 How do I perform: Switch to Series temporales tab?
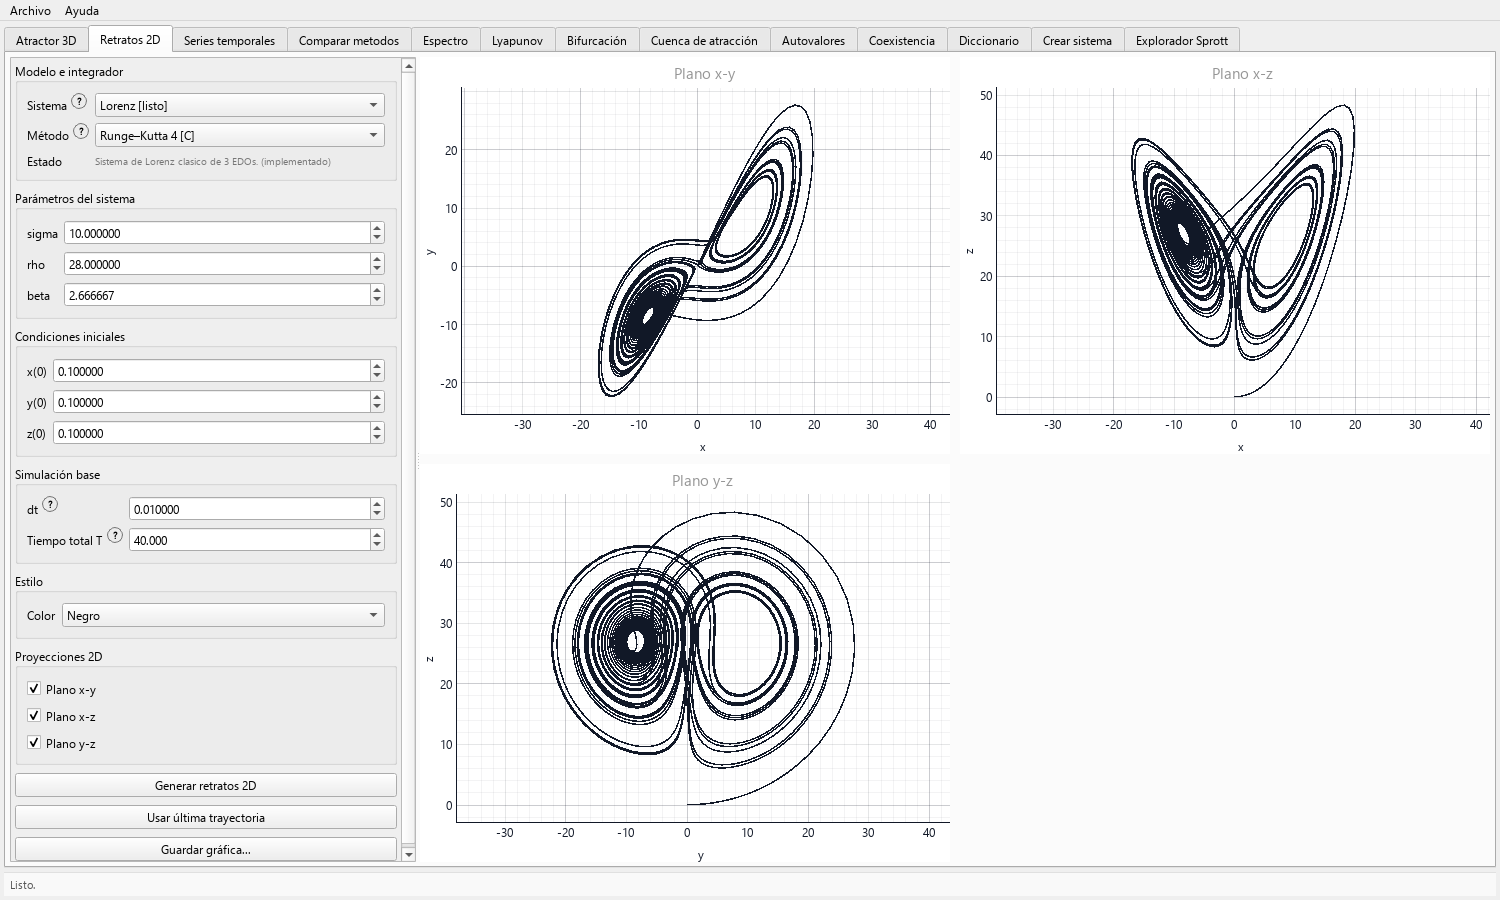[x=229, y=40]
